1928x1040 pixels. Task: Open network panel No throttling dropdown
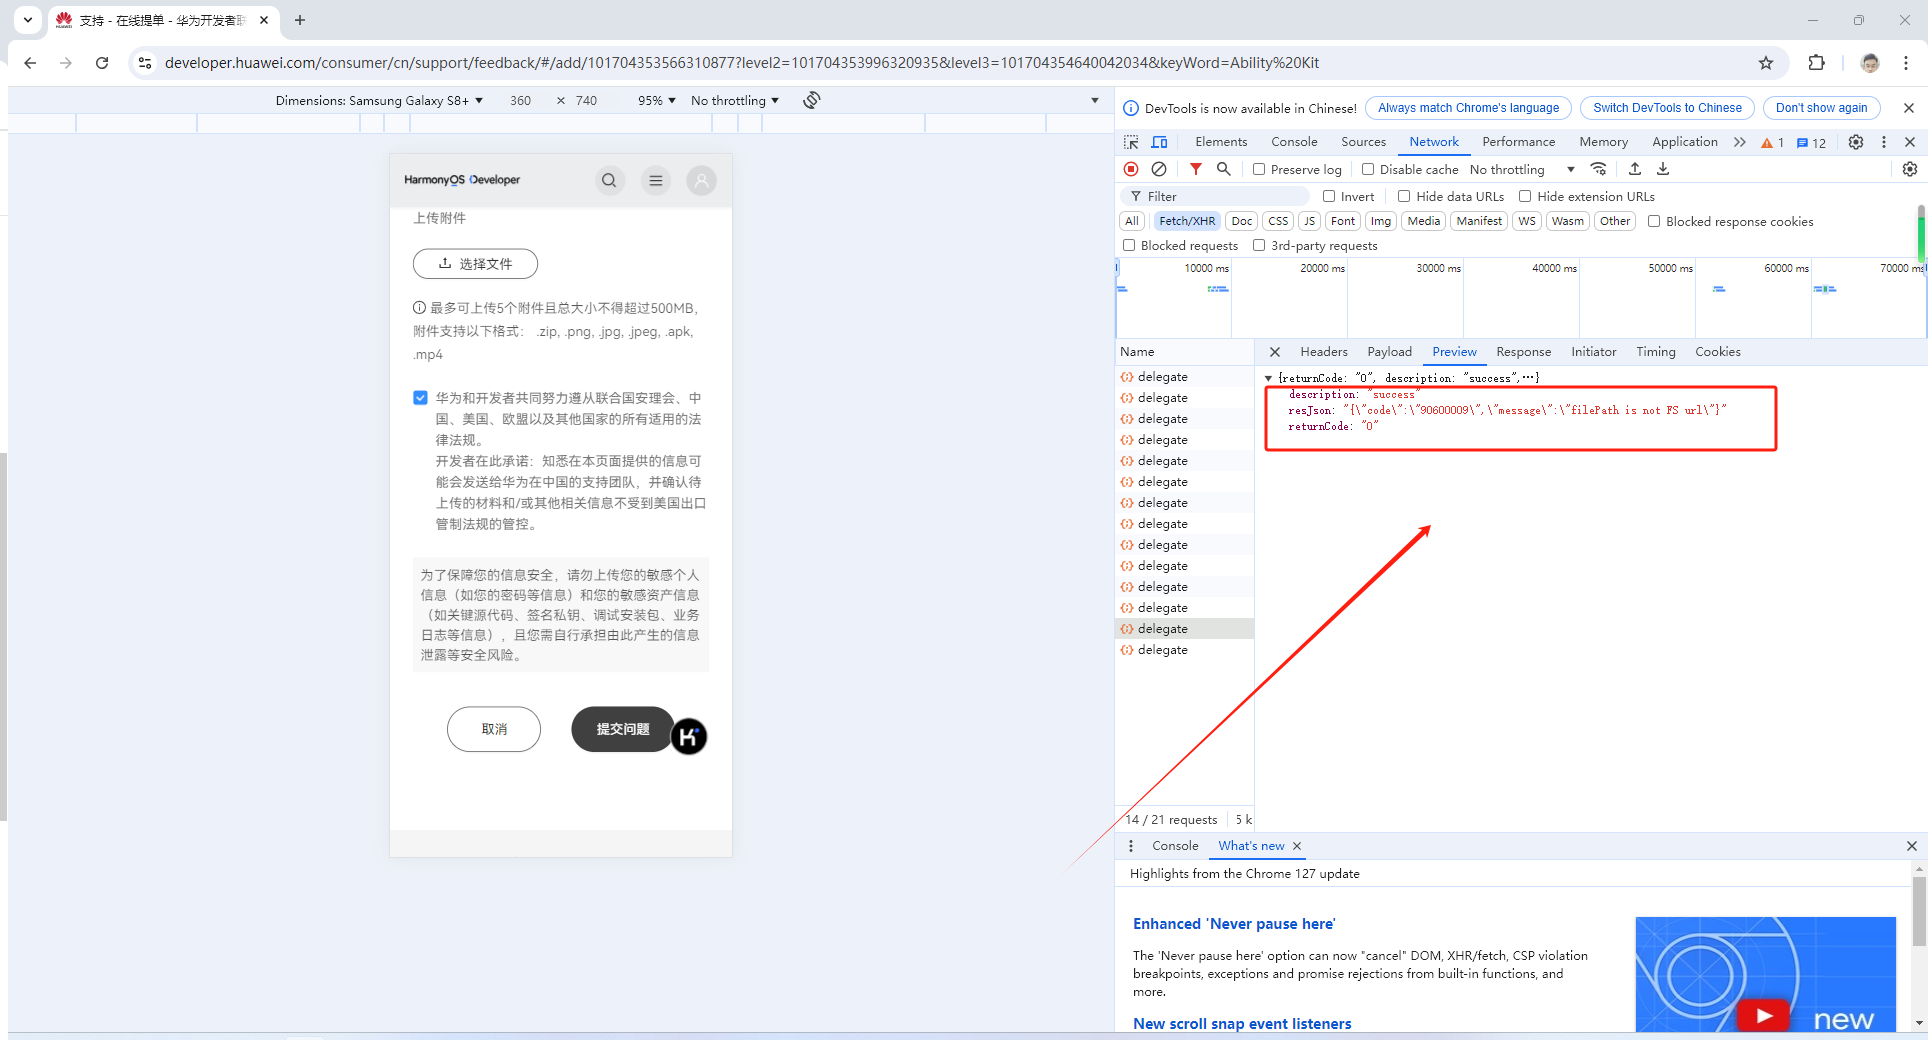click(x=1522, y=169)
